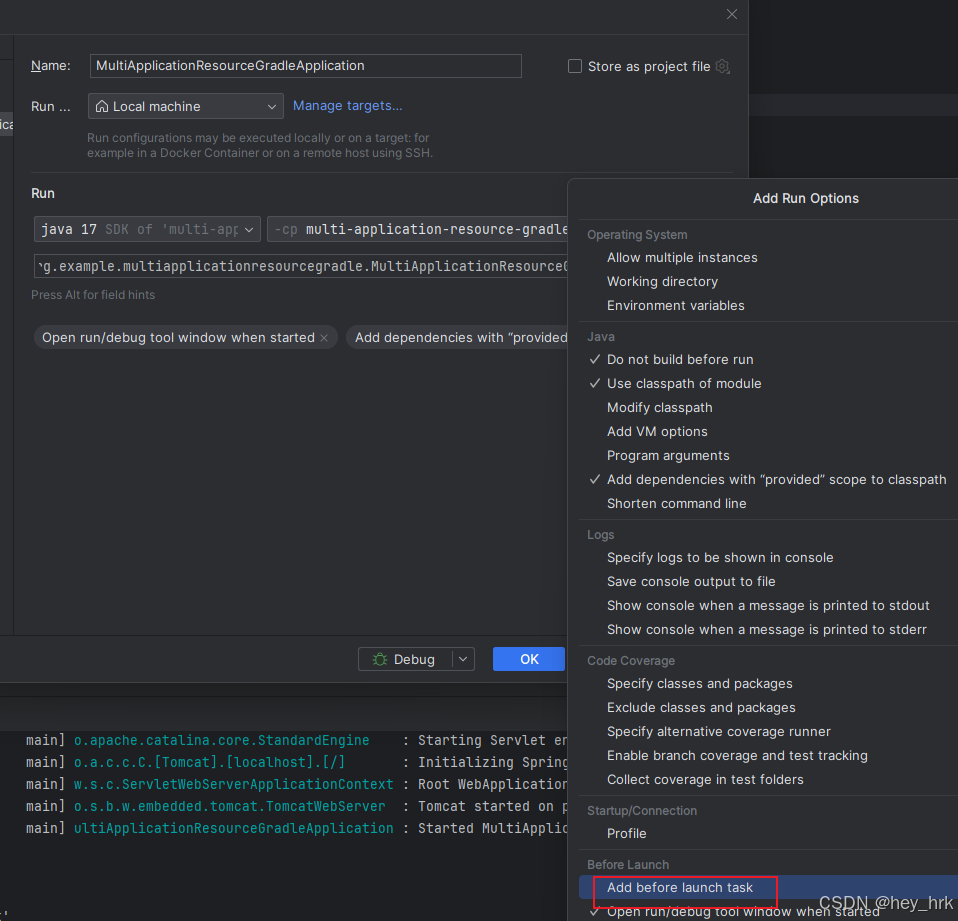The height and width of the screenshot is (921, 958).
Task: Select Specify alternative coverage runner
Action: tap(718, 732)
